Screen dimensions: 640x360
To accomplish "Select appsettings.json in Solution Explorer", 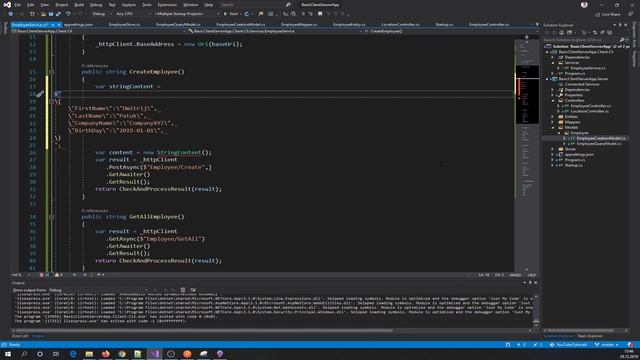I will coord(579,154).
